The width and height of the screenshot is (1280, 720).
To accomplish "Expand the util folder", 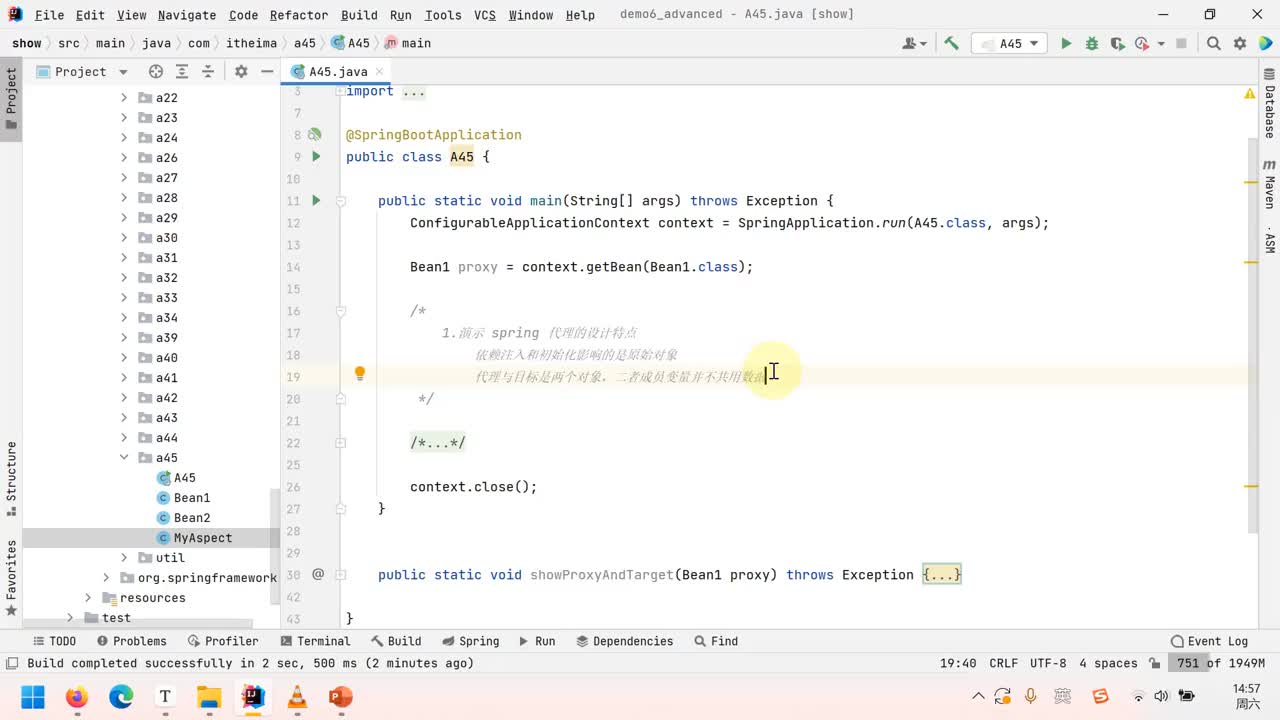I will pyautogui.click(x=124, y=557).
